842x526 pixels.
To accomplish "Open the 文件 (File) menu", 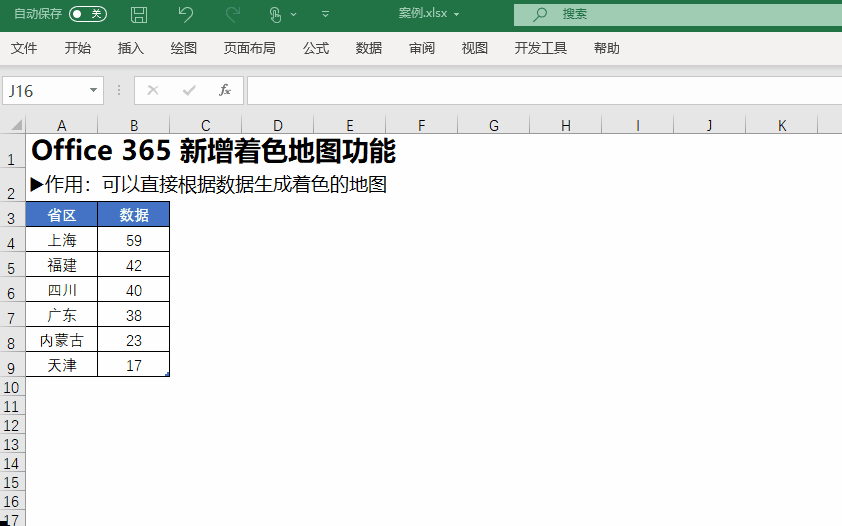I will 24,48.
